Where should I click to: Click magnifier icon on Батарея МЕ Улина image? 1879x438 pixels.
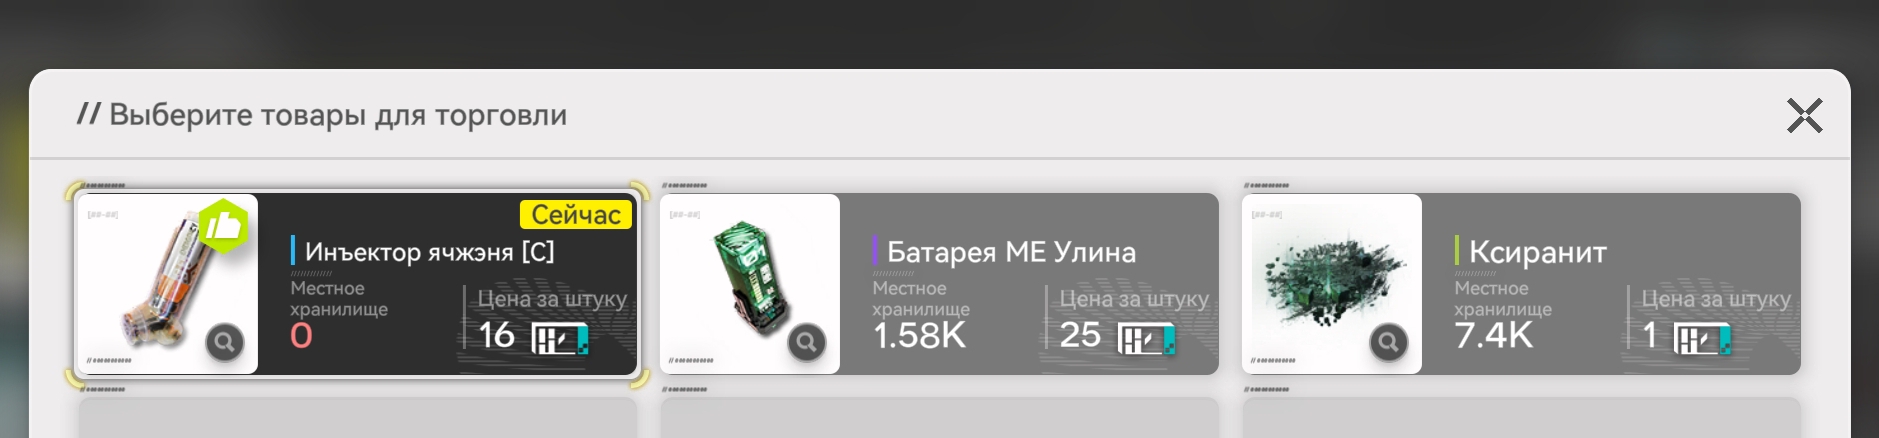click(807, 343)
